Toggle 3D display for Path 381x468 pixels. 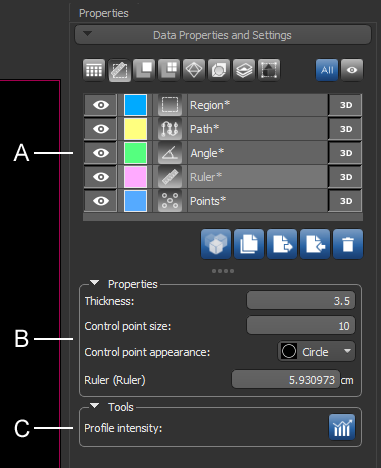pos(345,129)
